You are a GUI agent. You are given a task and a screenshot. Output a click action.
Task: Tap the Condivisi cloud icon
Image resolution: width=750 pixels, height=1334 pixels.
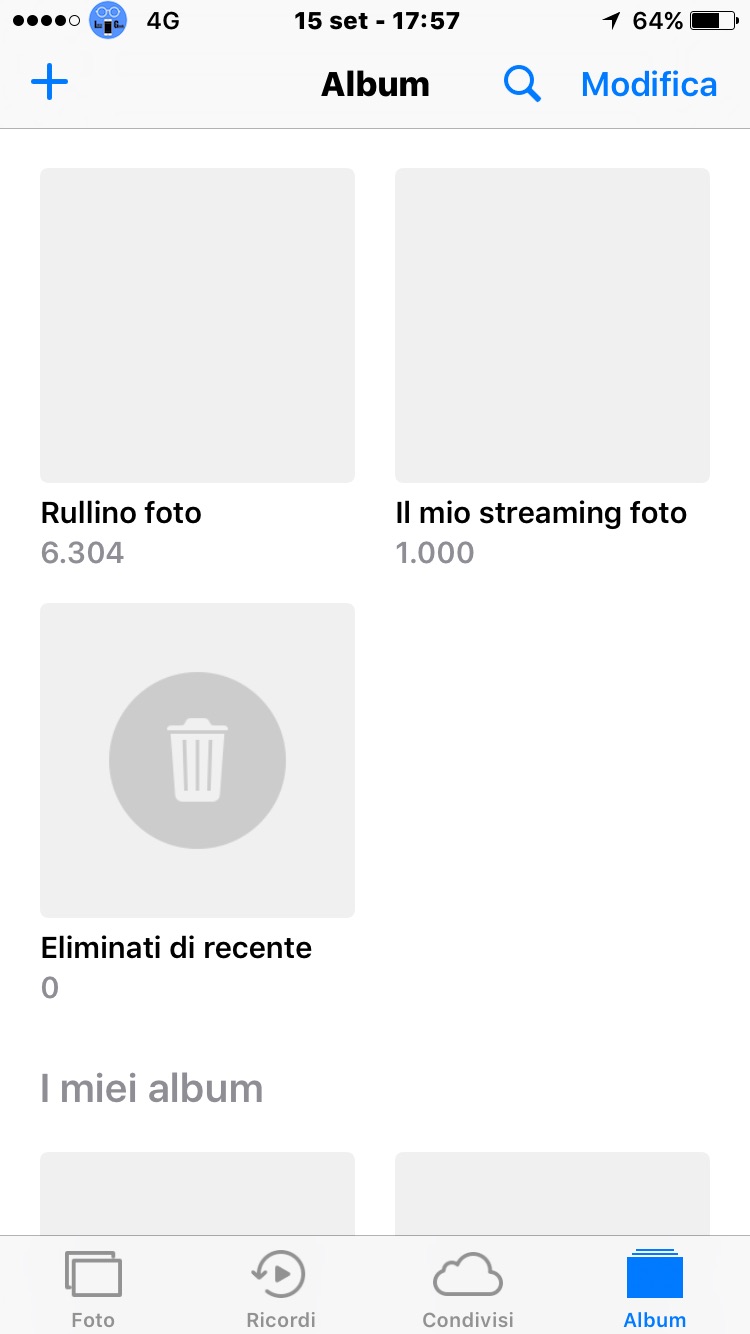[x=467, y=1275]
